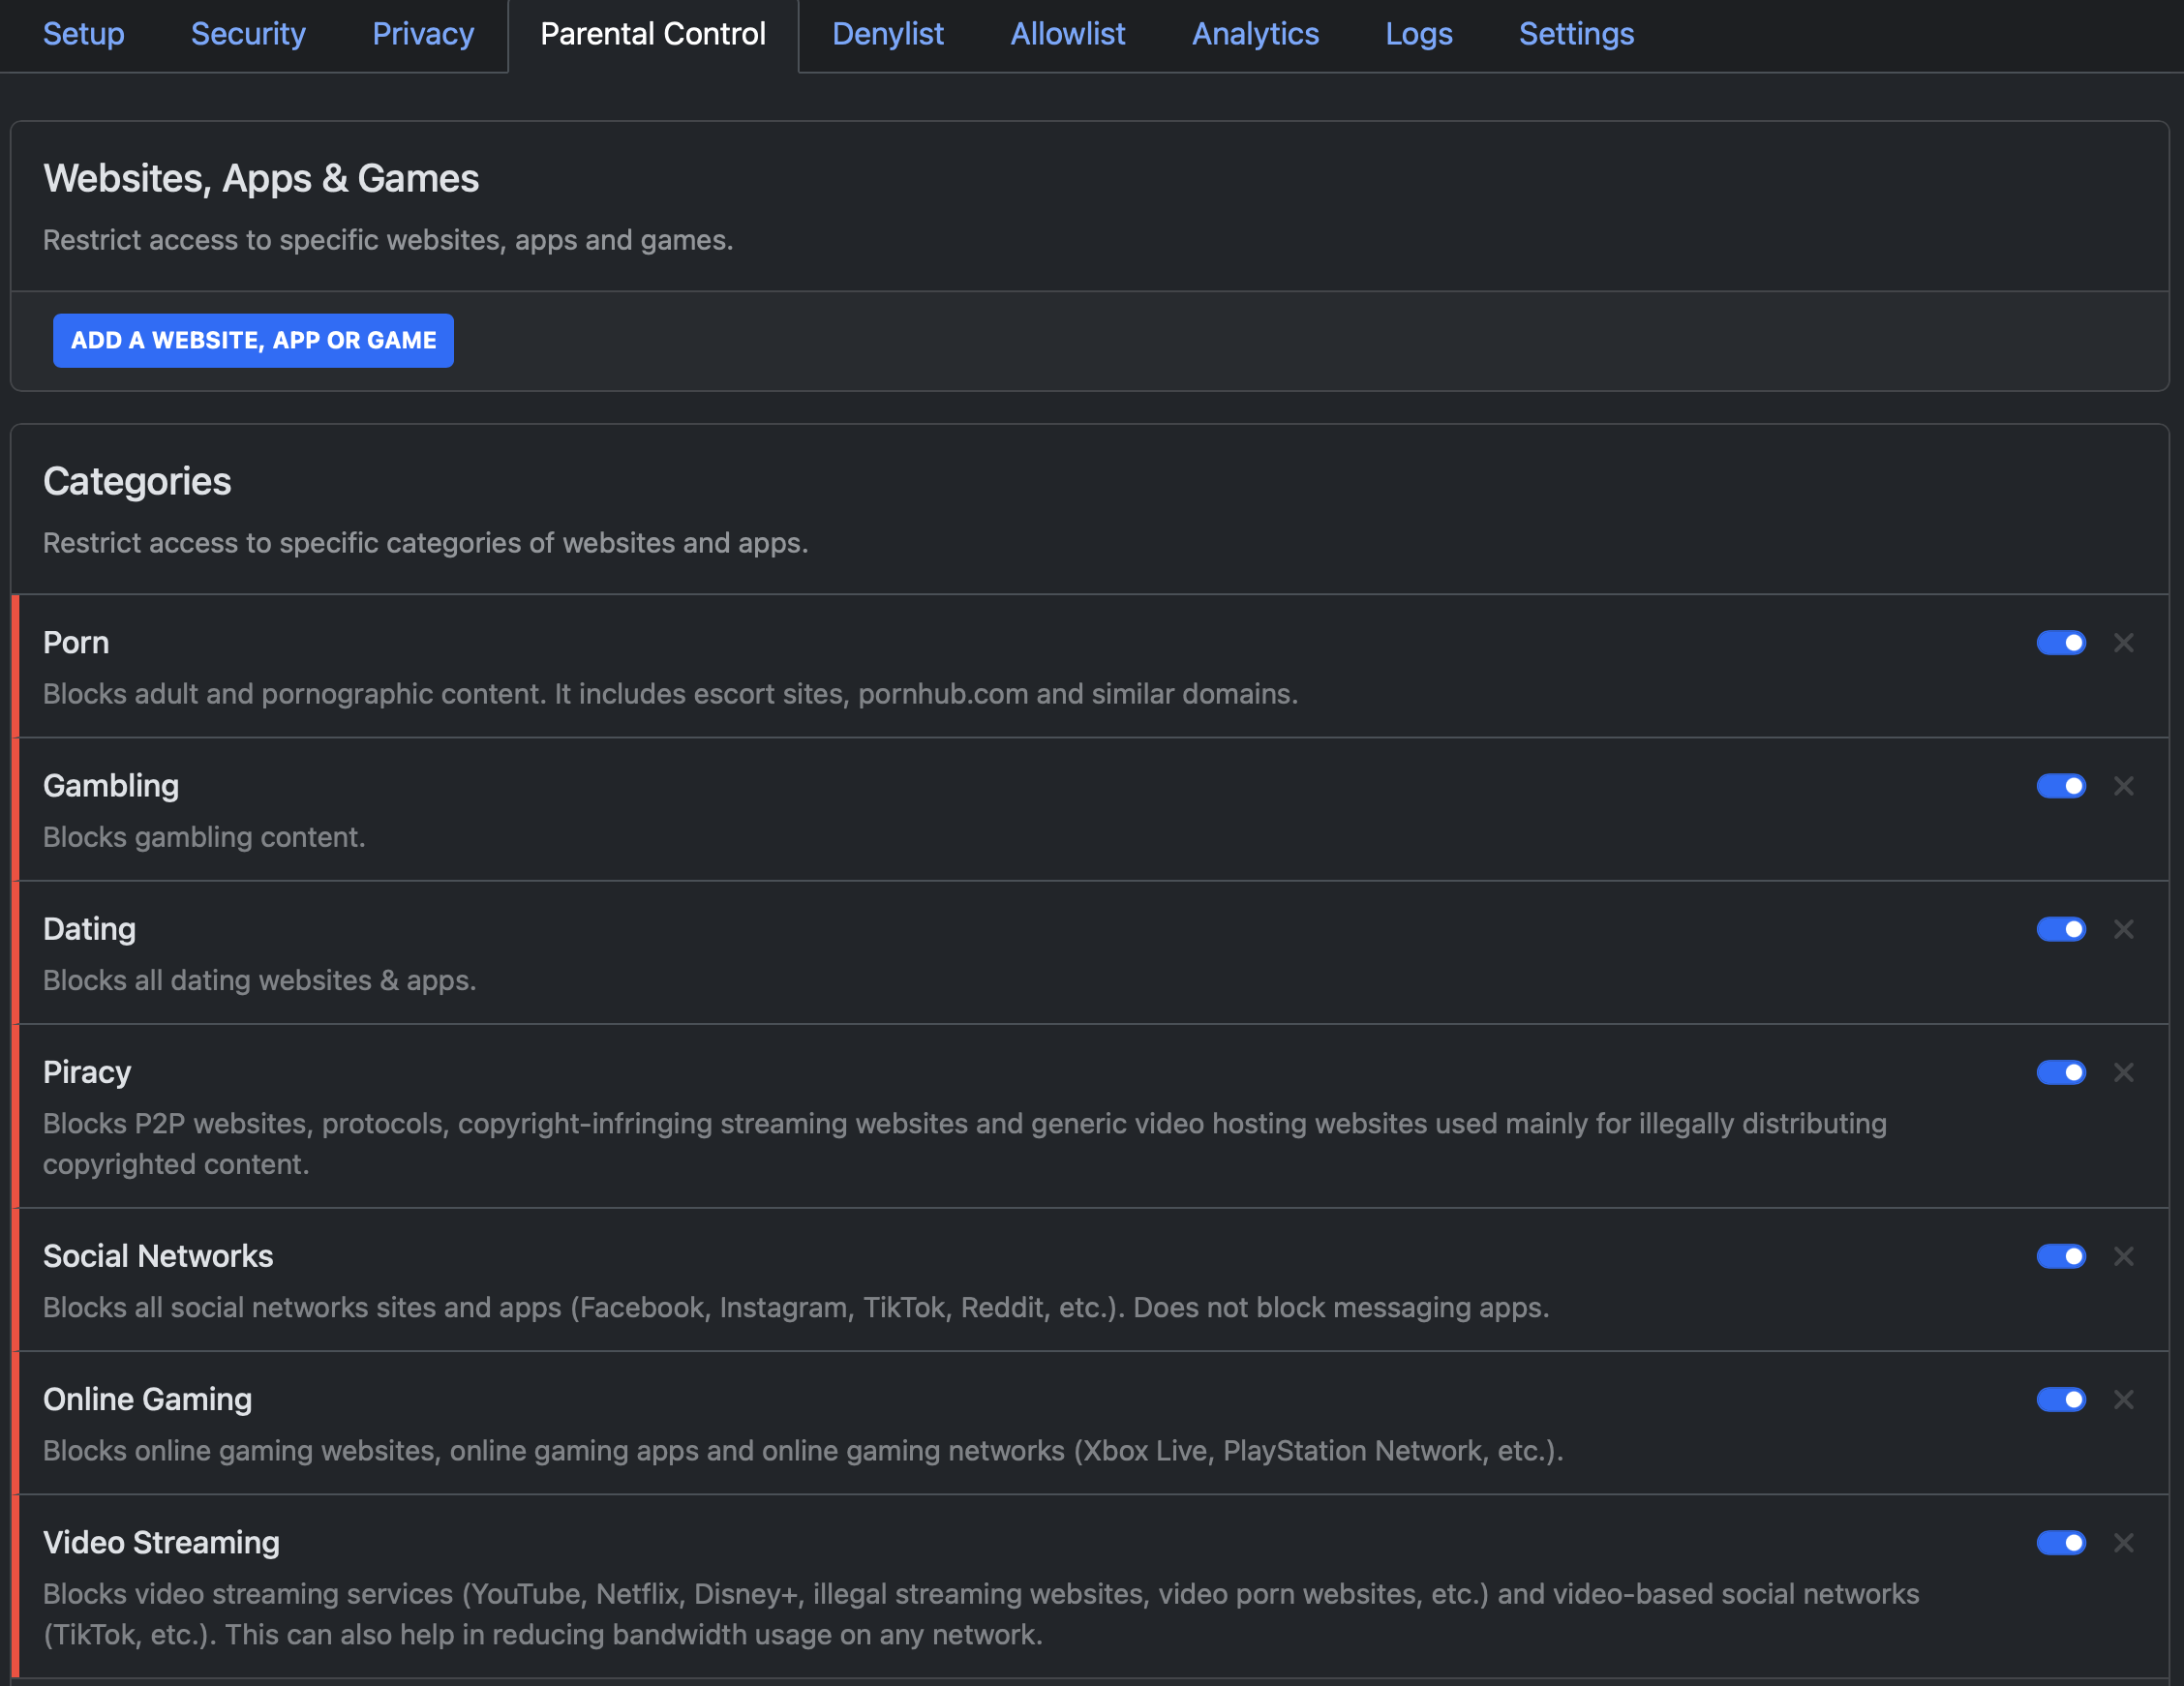Disable Video Streaming blocking
The image size is (2184, 1686).
[x=2061, y=1543]
